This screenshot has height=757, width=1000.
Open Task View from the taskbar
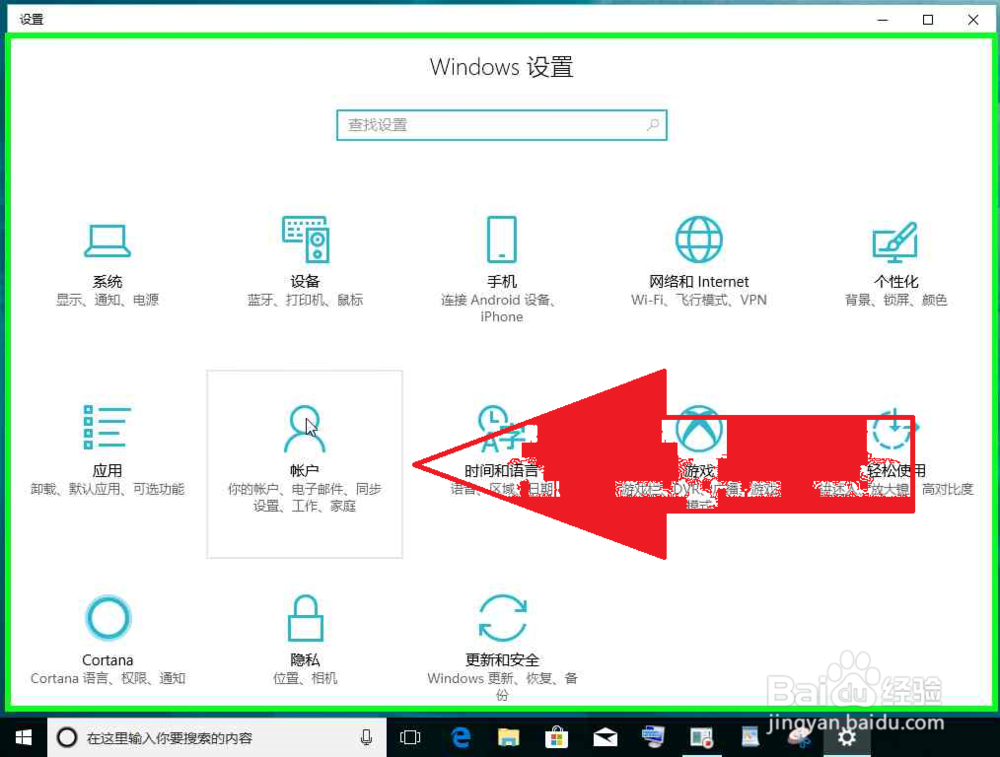tap(410, 738)
